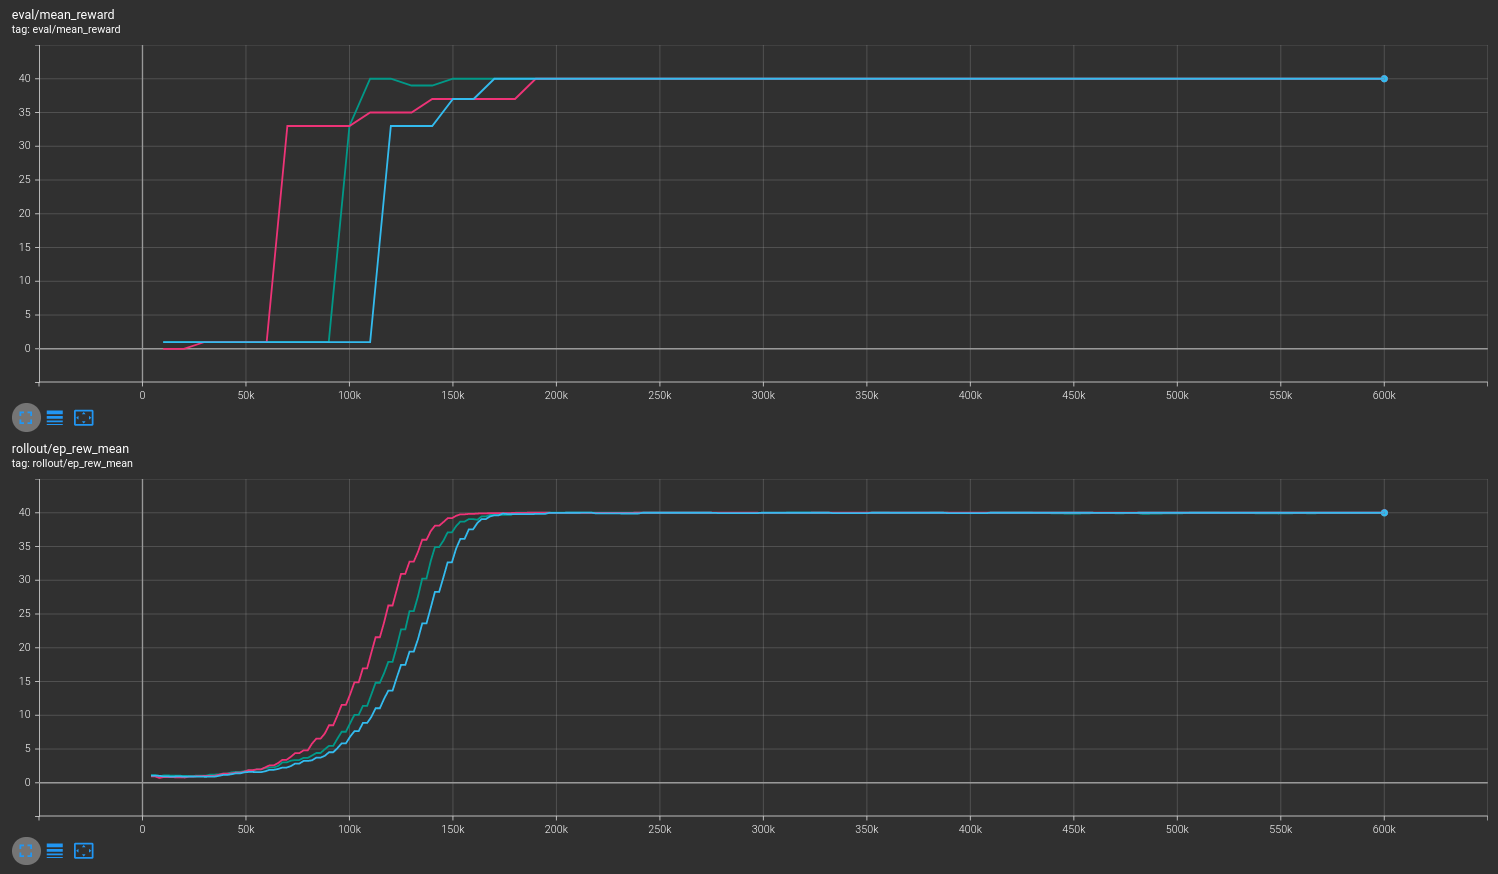This screenshot has height=874, width=1498.
Task: Click the 300k x-axis tick on eval chart
Action: click(x=763, y=396)
